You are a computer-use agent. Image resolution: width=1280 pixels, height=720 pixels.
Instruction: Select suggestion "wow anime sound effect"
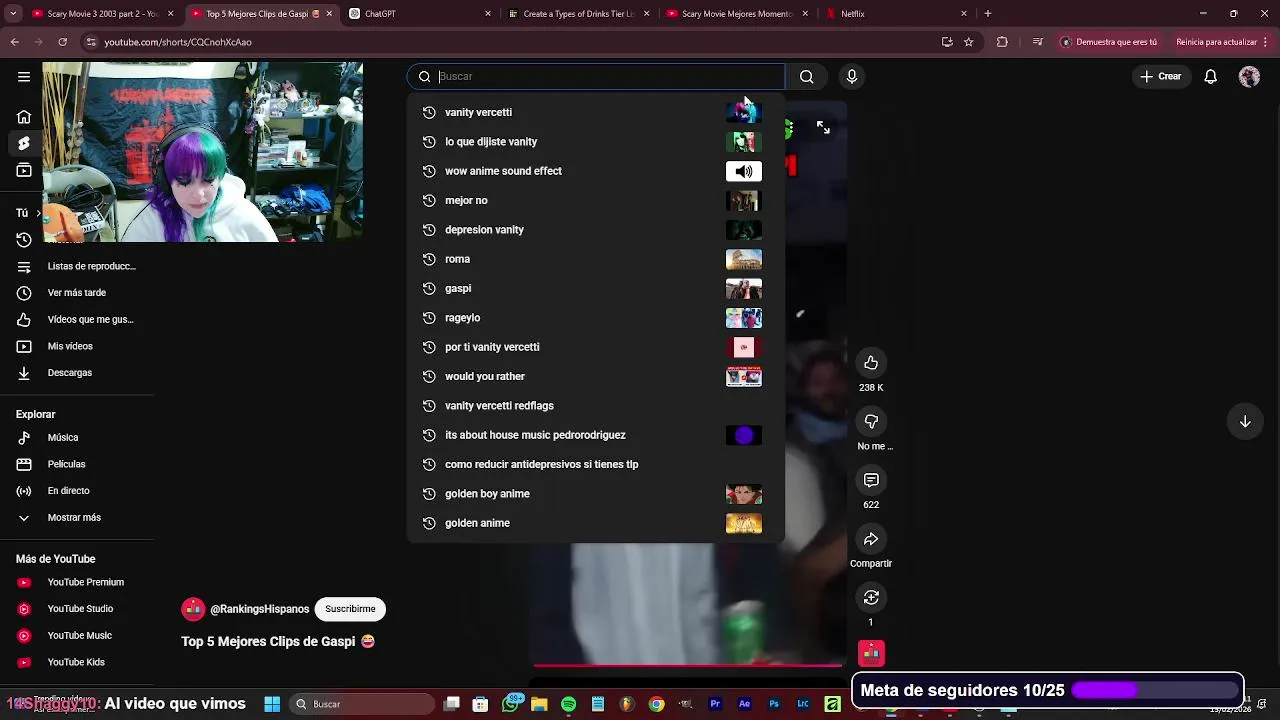[596, 171]
